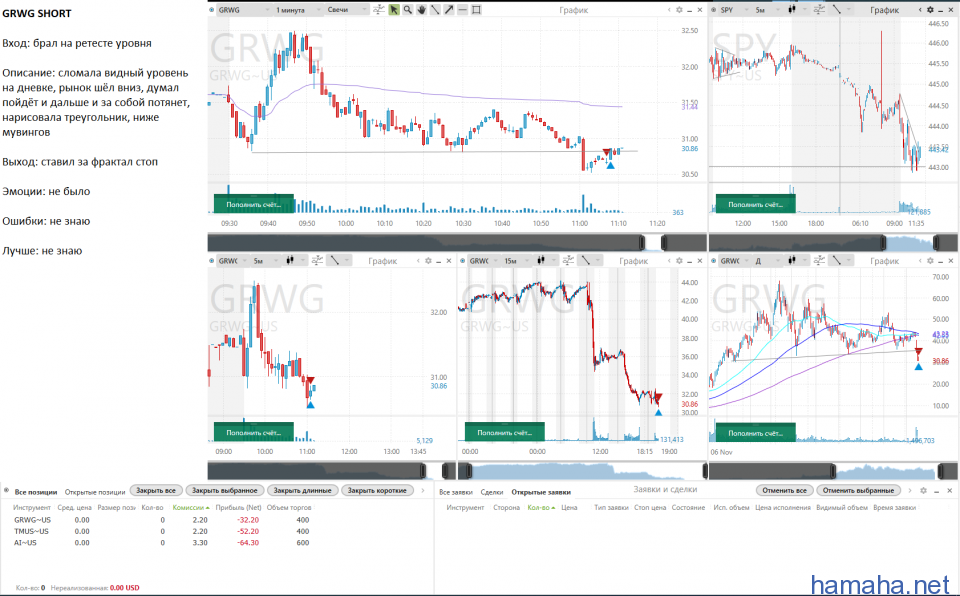Select the rectangle drawing tool
This screenshot has height=596, width=960.
[476, 10]
